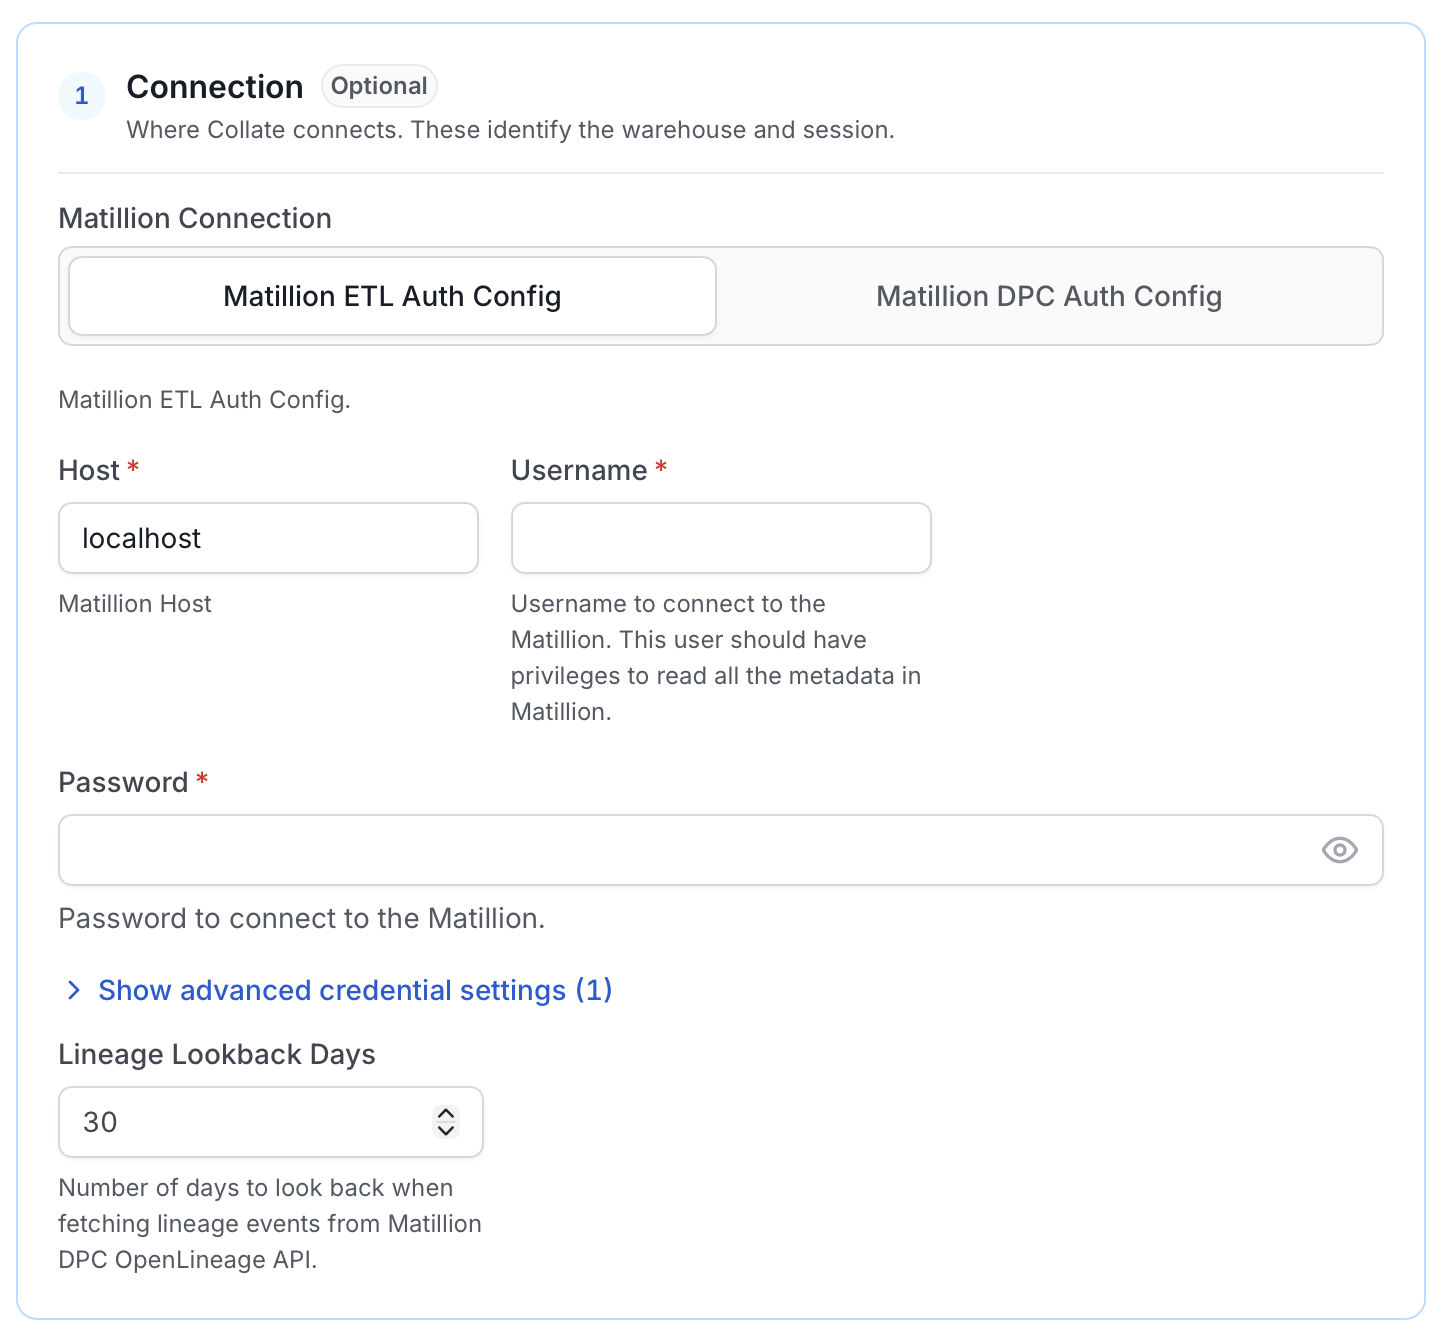Expand Show advanced credential settings link
Viewport: 1440px width, 1342px height.
(x=355, y=990)
